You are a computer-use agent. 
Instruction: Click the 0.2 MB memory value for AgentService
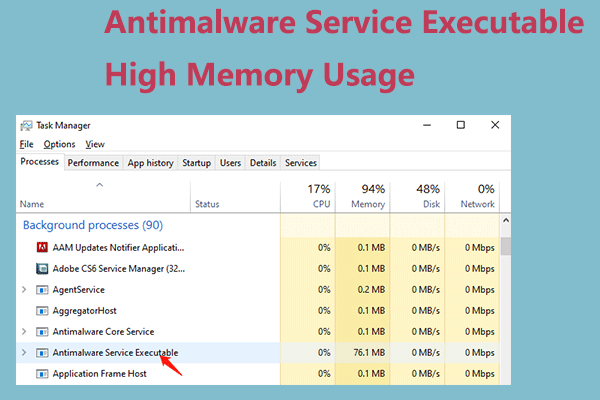pyautogui.click(x=371, y=290)
